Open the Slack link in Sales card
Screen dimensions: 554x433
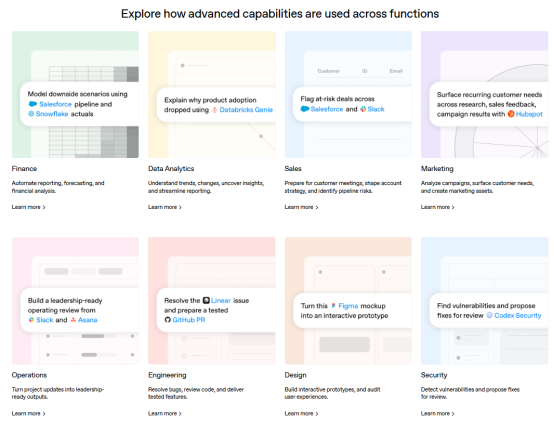pos(376,109)
